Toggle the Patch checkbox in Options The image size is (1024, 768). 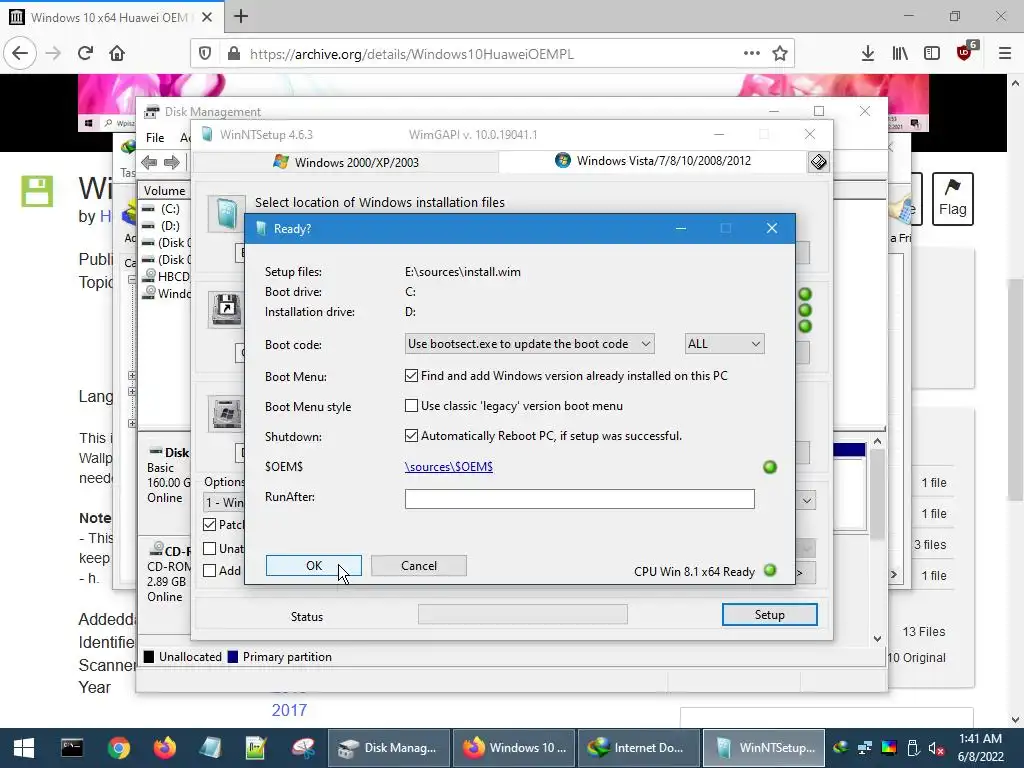point(210,524)
